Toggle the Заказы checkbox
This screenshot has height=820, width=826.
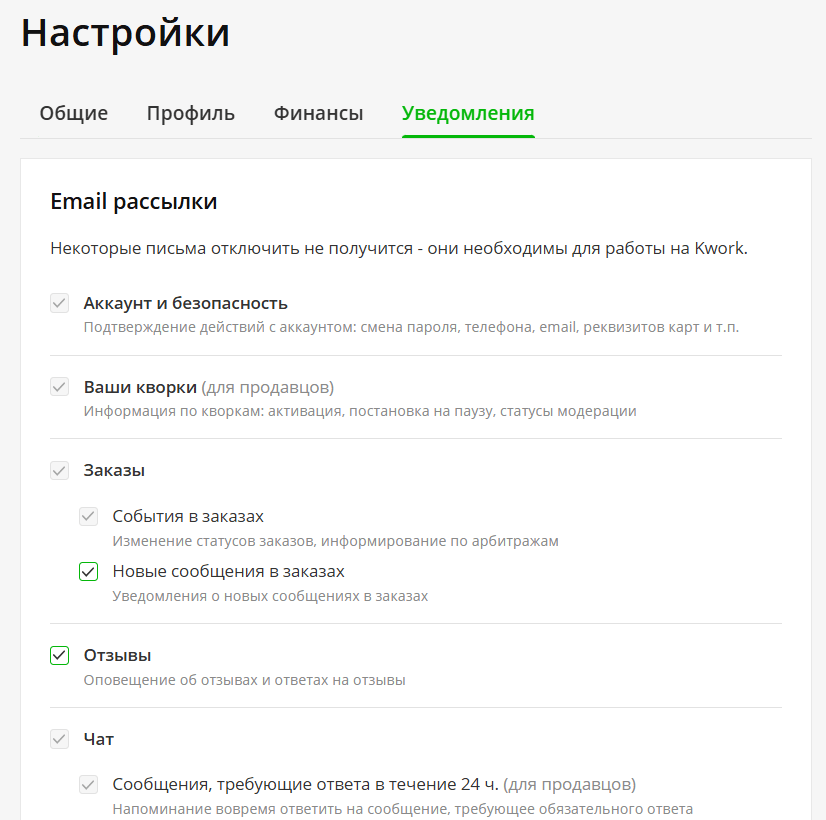coord(60,470)
